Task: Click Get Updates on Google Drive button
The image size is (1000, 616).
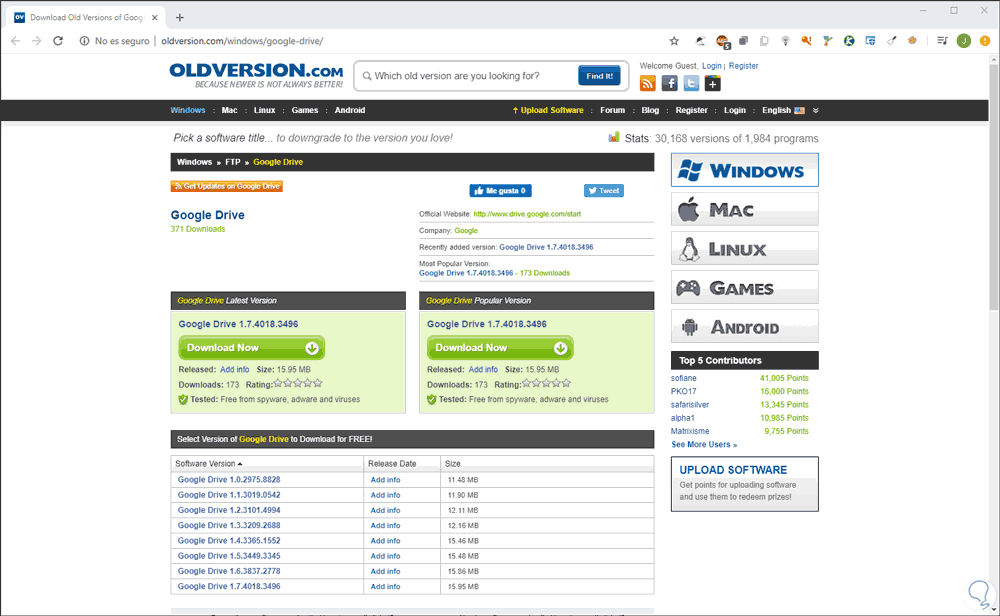Action: (x=226, y=186)
